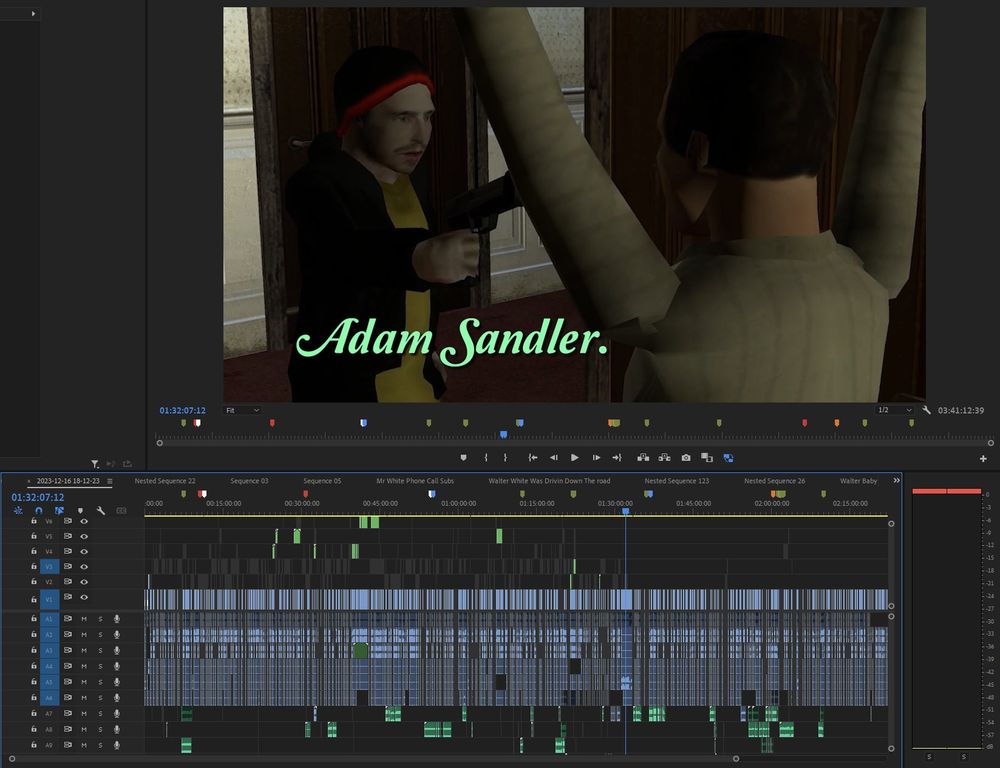Solo the A5 audio track
This screenshot has height=768, width=1000.
tap(100, 682)
